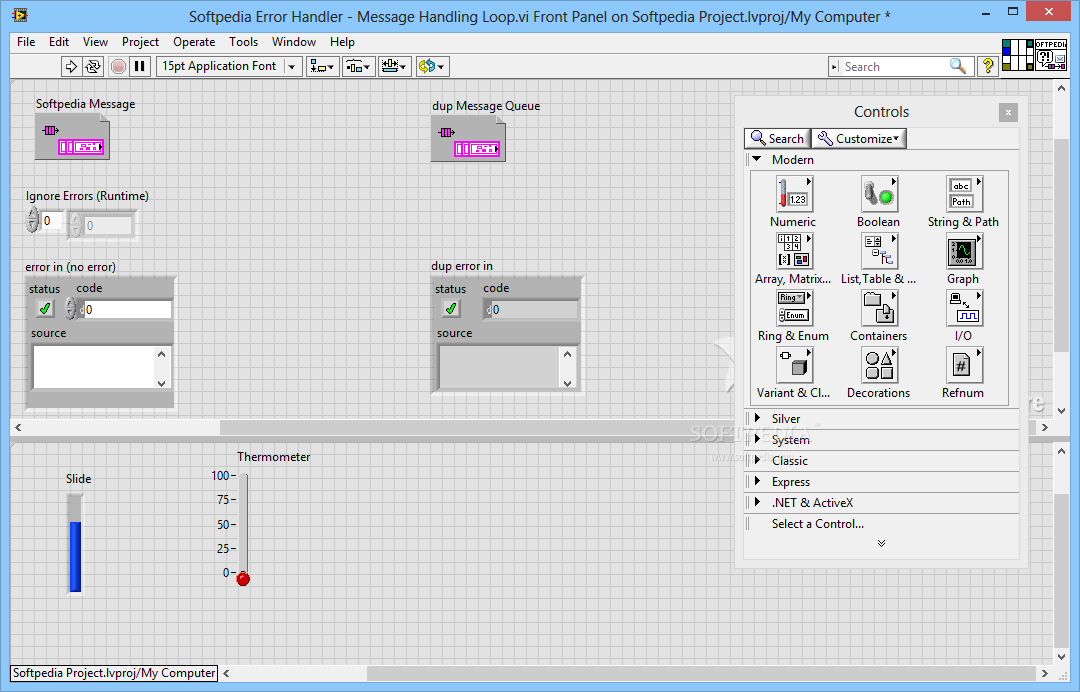Screen dimensions: 1080x692
Task: Expand the Silver palette category
Action: pyautogui.click(x=757, y=418)
